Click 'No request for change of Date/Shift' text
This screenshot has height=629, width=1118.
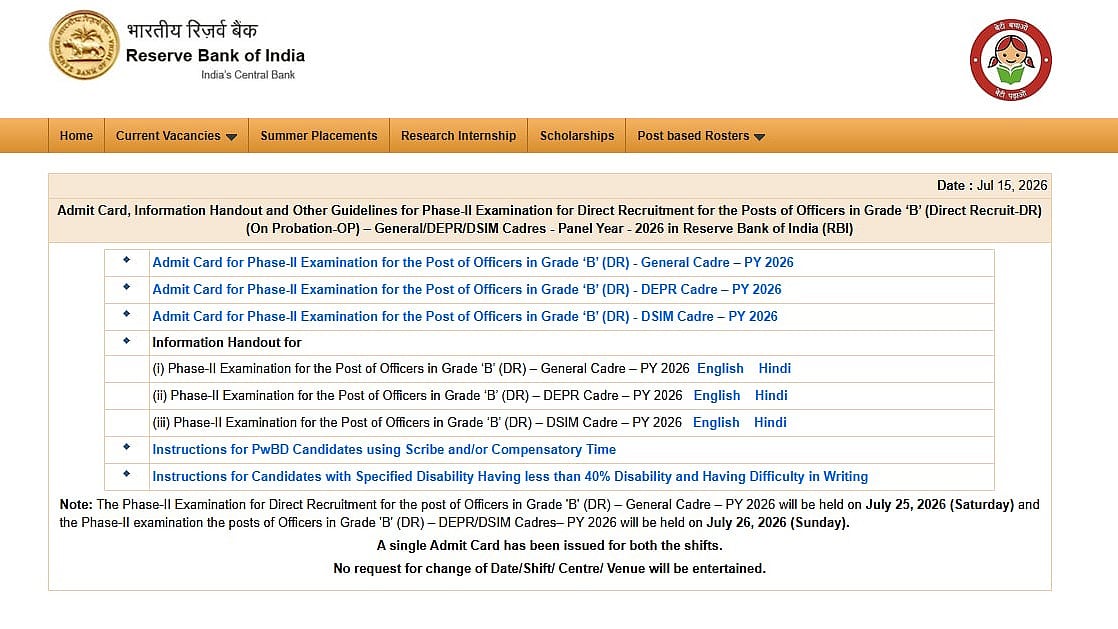(549, 568)
